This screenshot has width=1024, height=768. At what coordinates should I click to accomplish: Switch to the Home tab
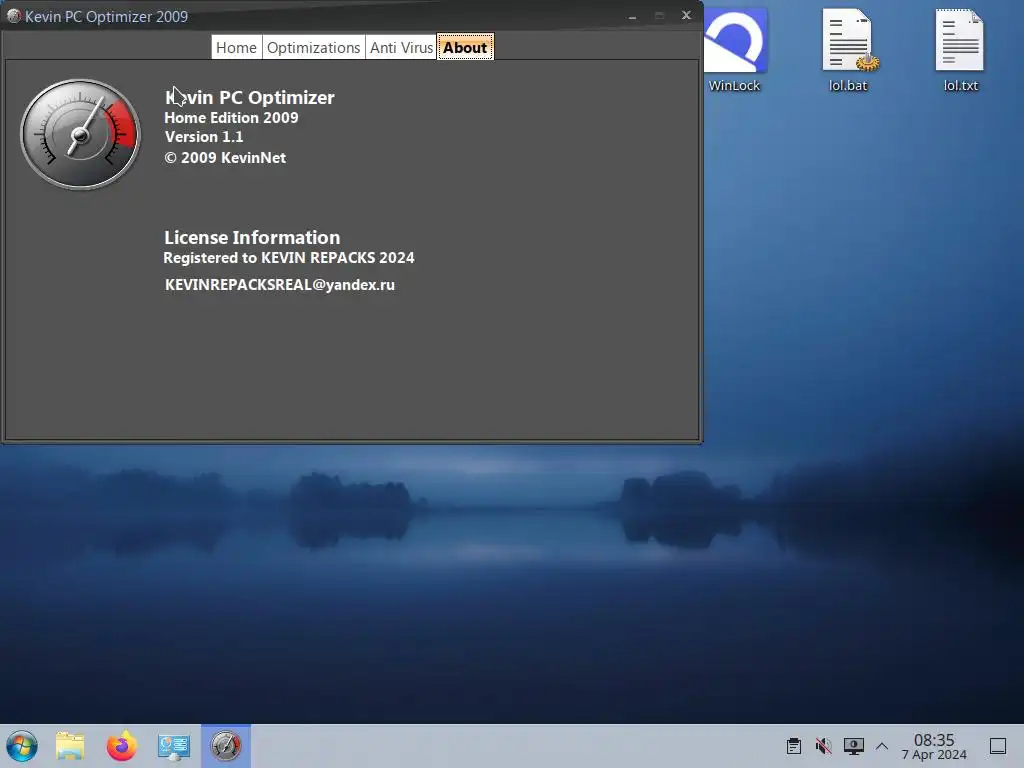tap(236, 48)
